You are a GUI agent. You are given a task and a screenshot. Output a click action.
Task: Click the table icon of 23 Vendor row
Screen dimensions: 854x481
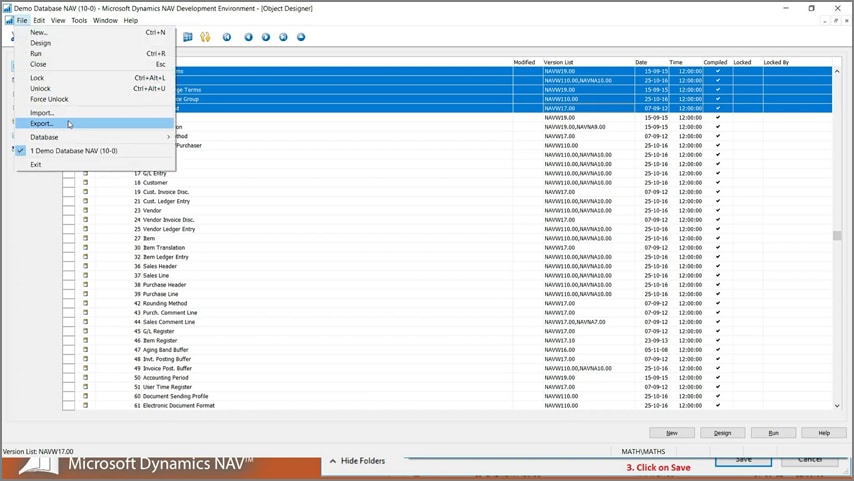(x=86, y=210)
